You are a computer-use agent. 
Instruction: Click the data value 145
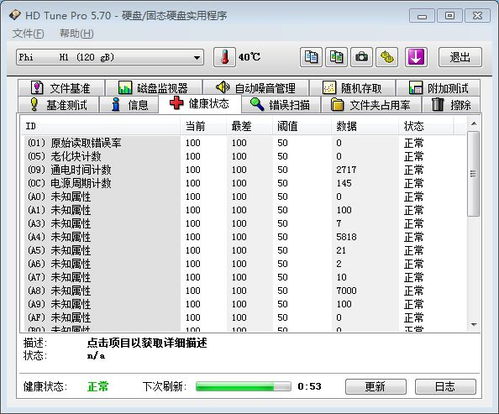[344, 183]
